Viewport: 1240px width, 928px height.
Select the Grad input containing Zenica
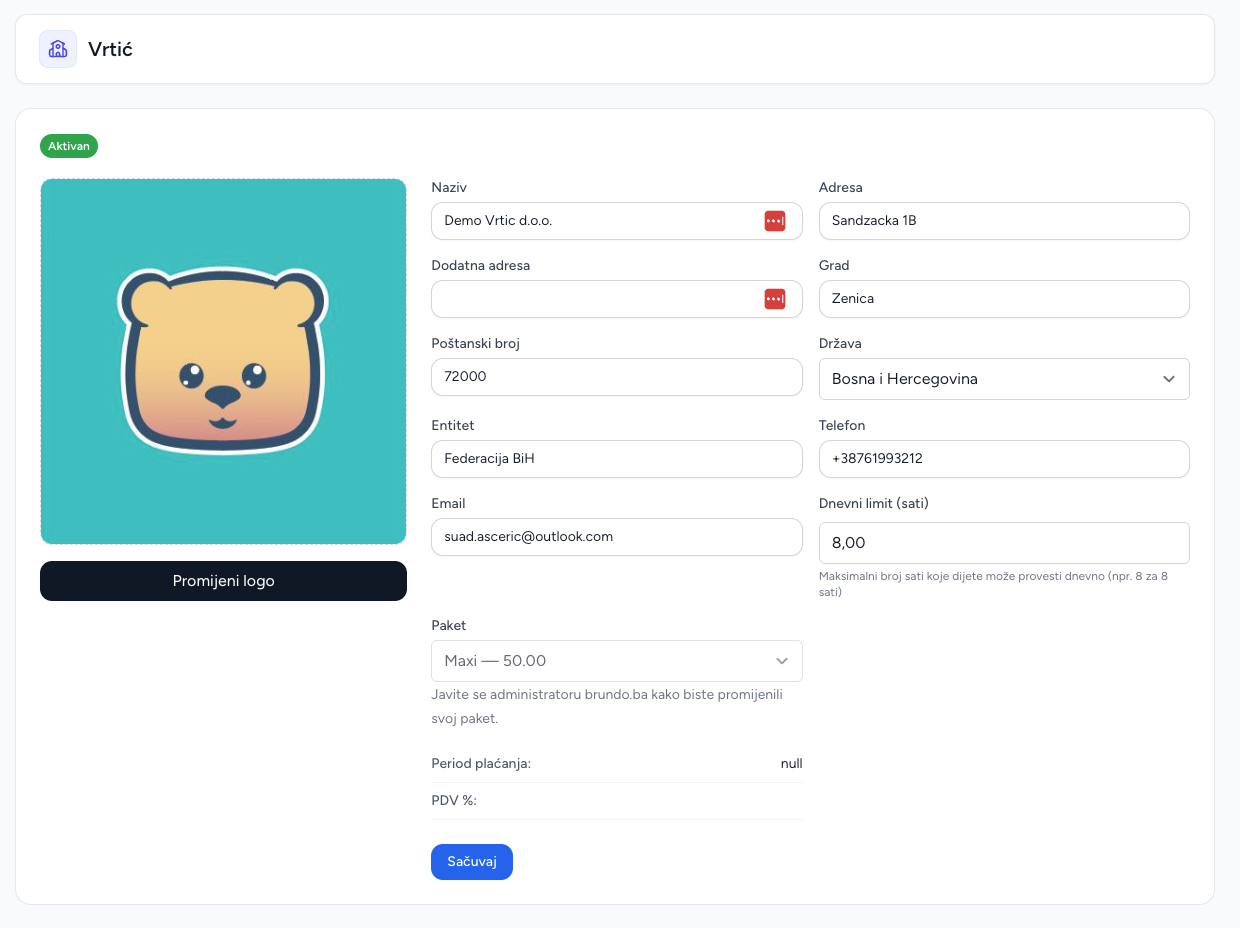[1004, 299]
